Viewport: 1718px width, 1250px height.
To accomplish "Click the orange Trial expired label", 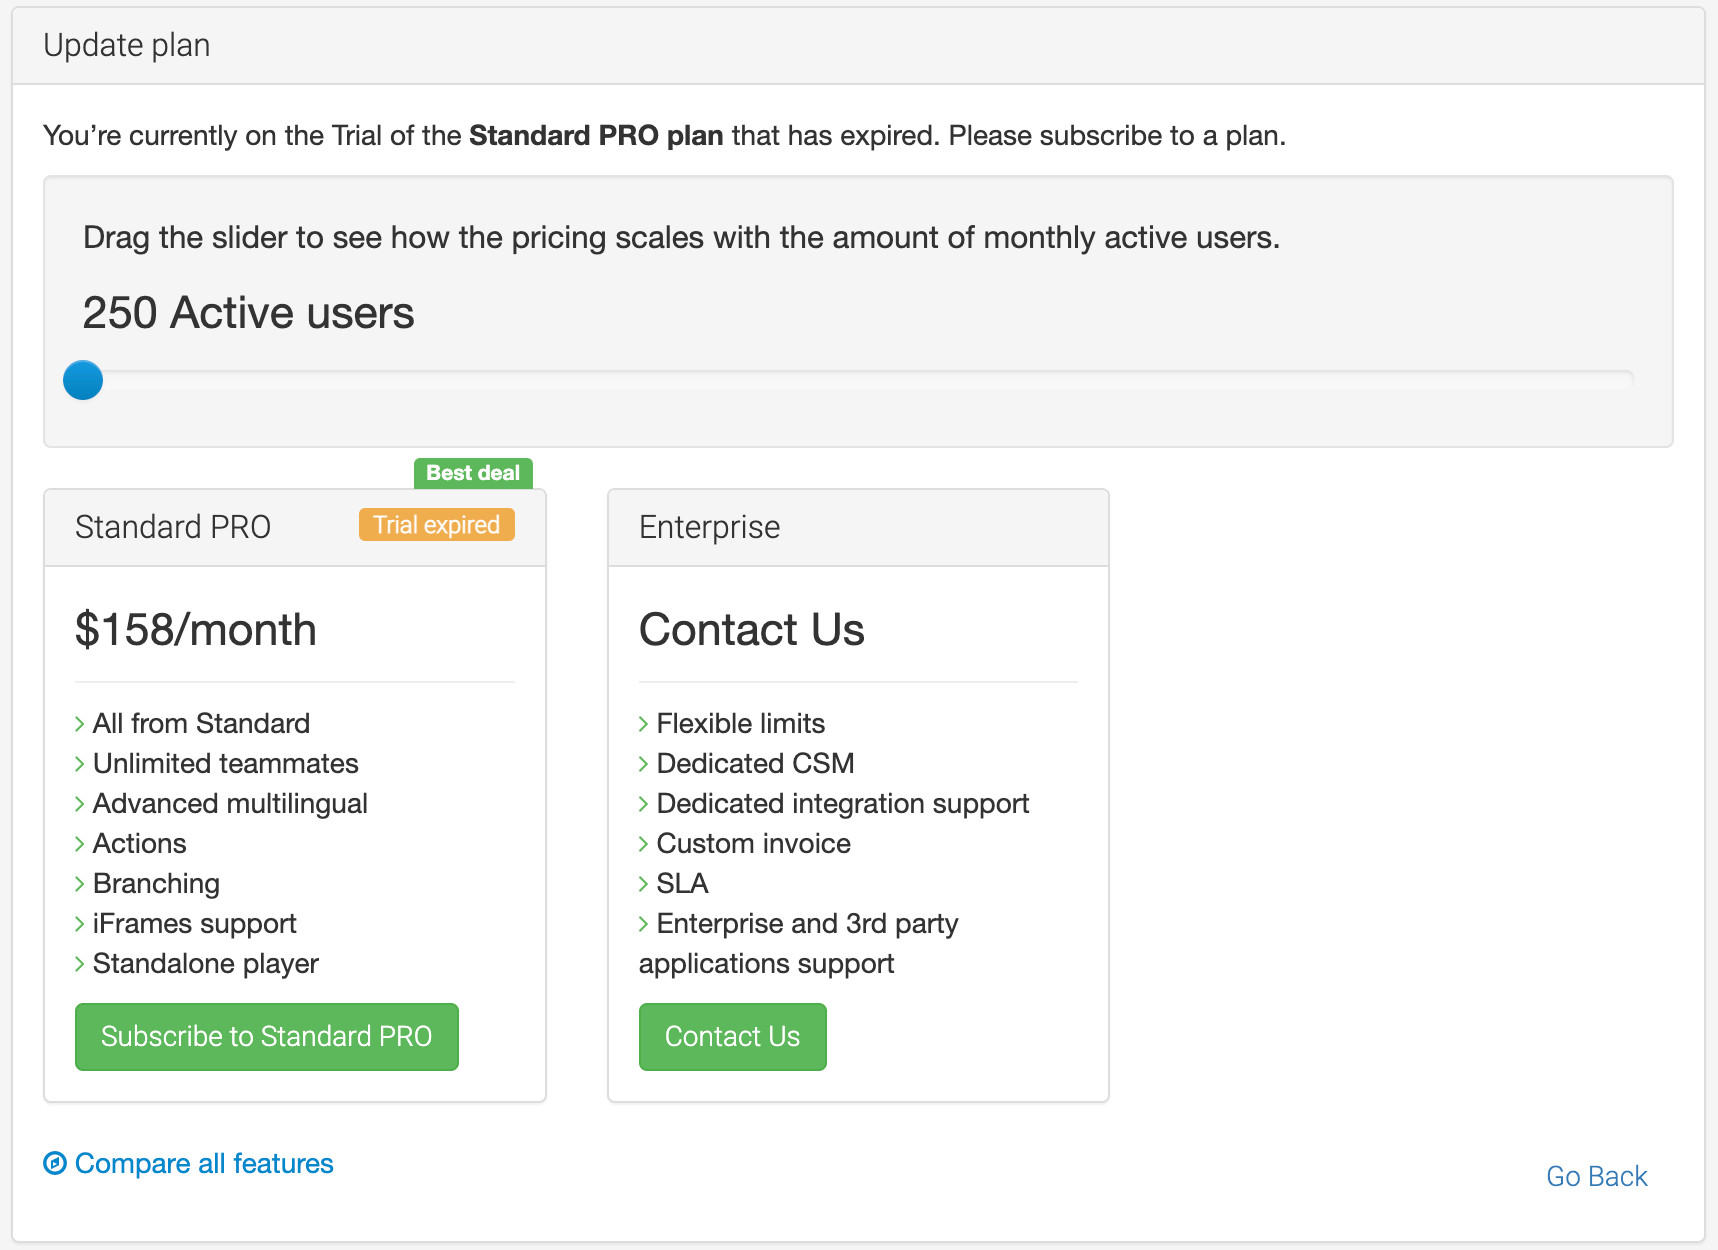I will pos(436,525).
